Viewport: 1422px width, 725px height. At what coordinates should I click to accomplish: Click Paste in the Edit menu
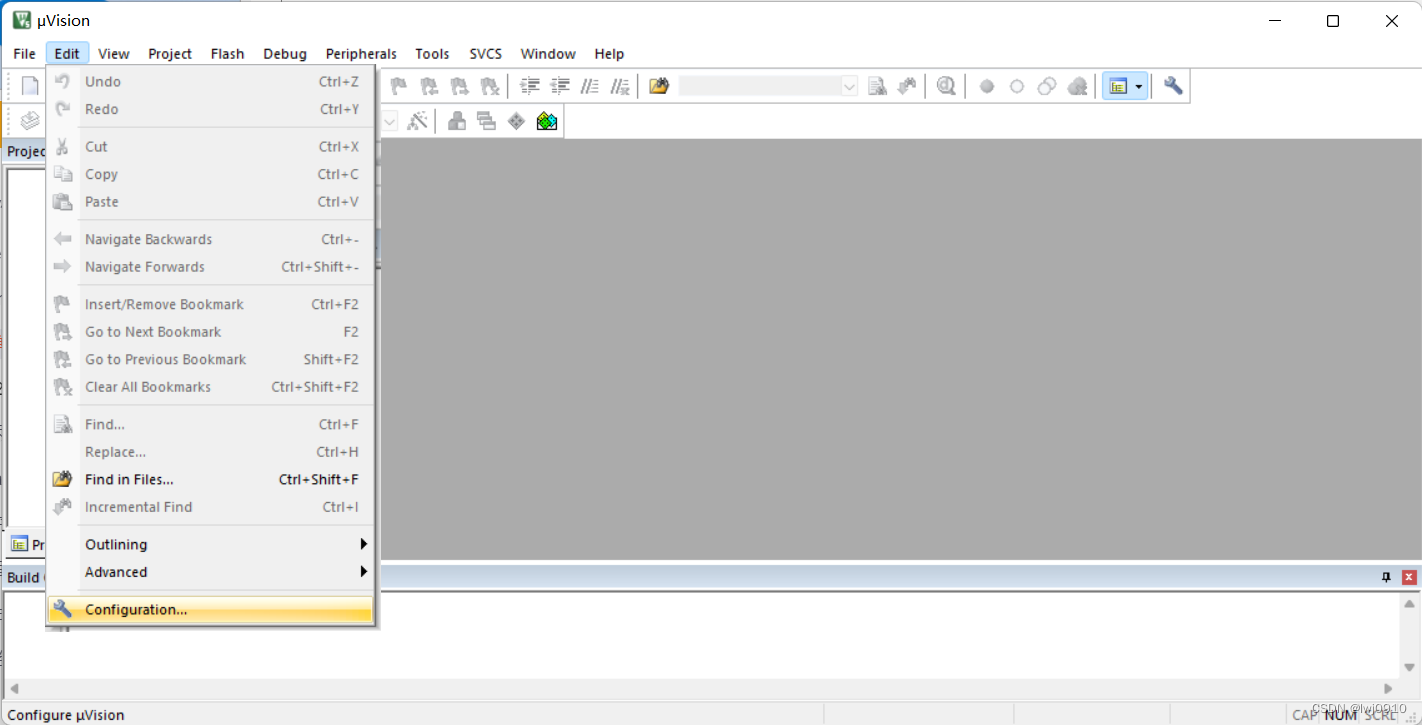click(x=210, y=202)
